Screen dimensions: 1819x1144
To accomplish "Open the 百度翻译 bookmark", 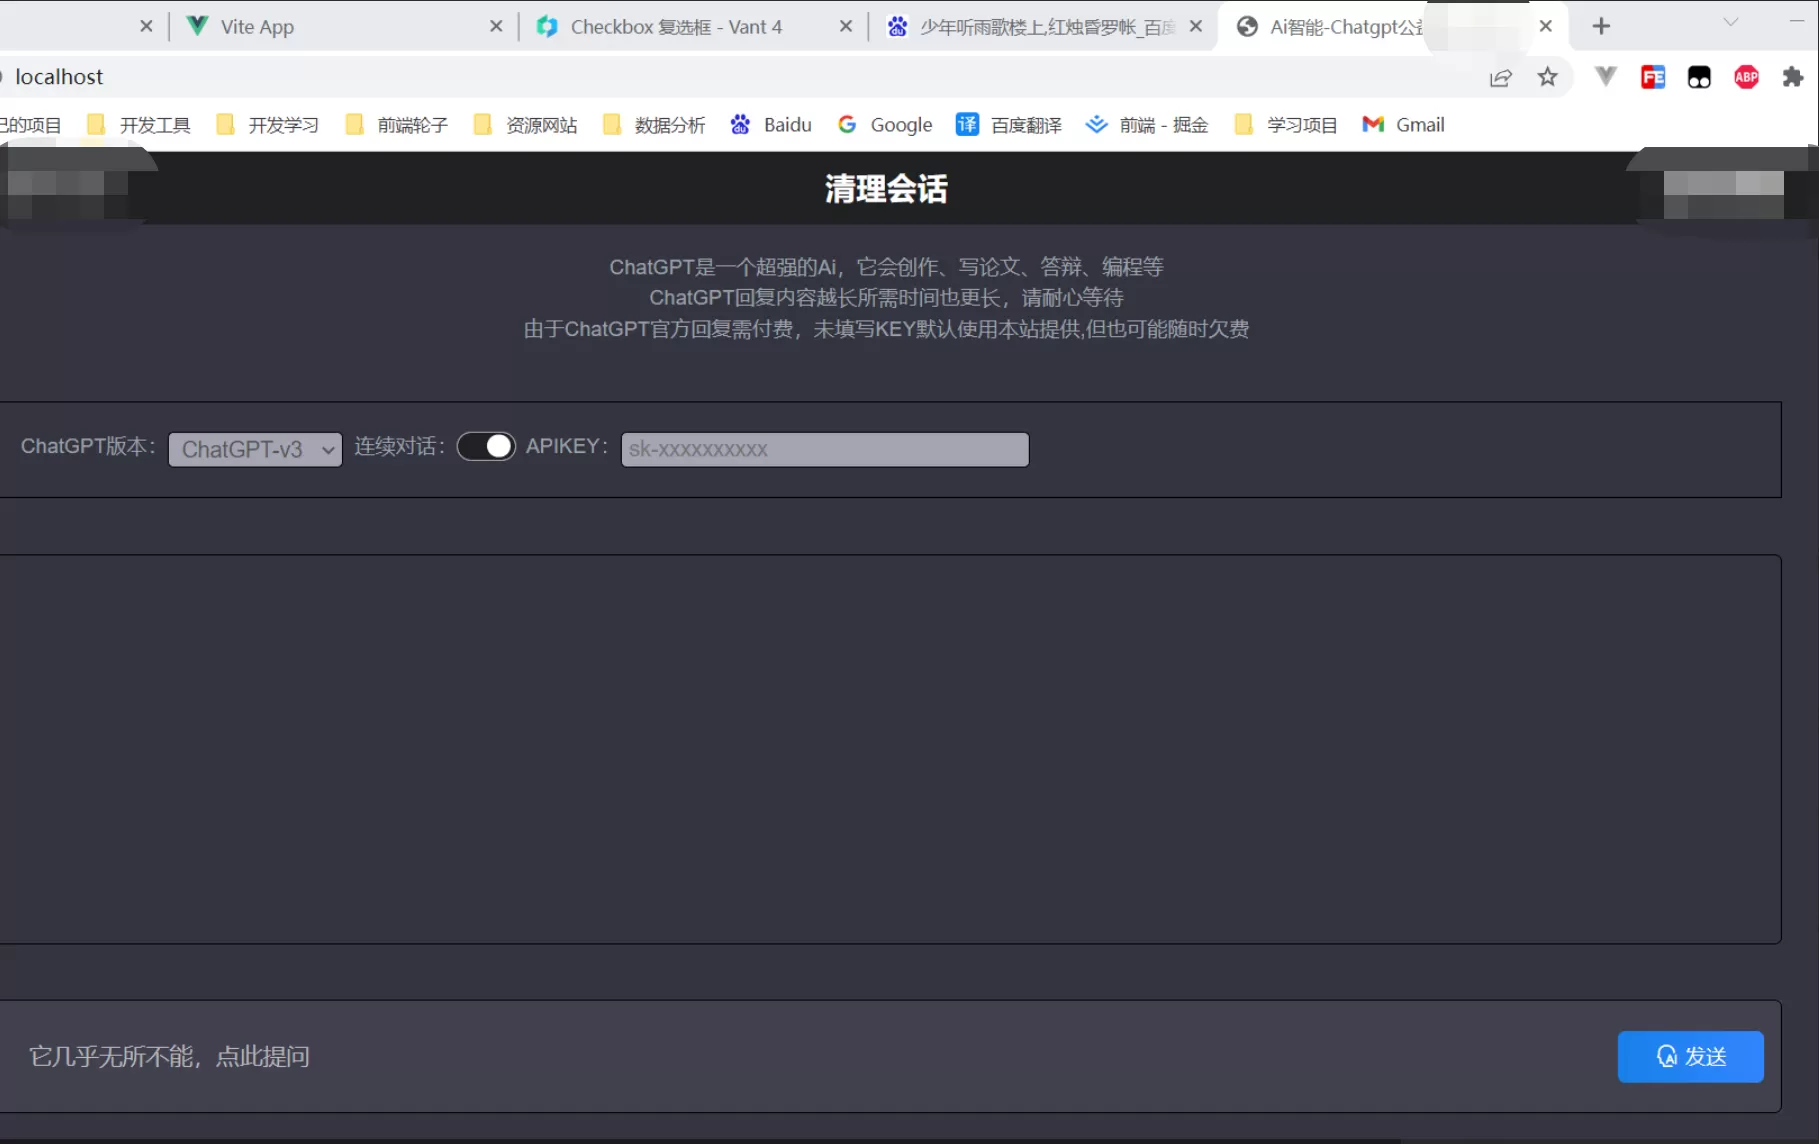I will [1009, 125].
